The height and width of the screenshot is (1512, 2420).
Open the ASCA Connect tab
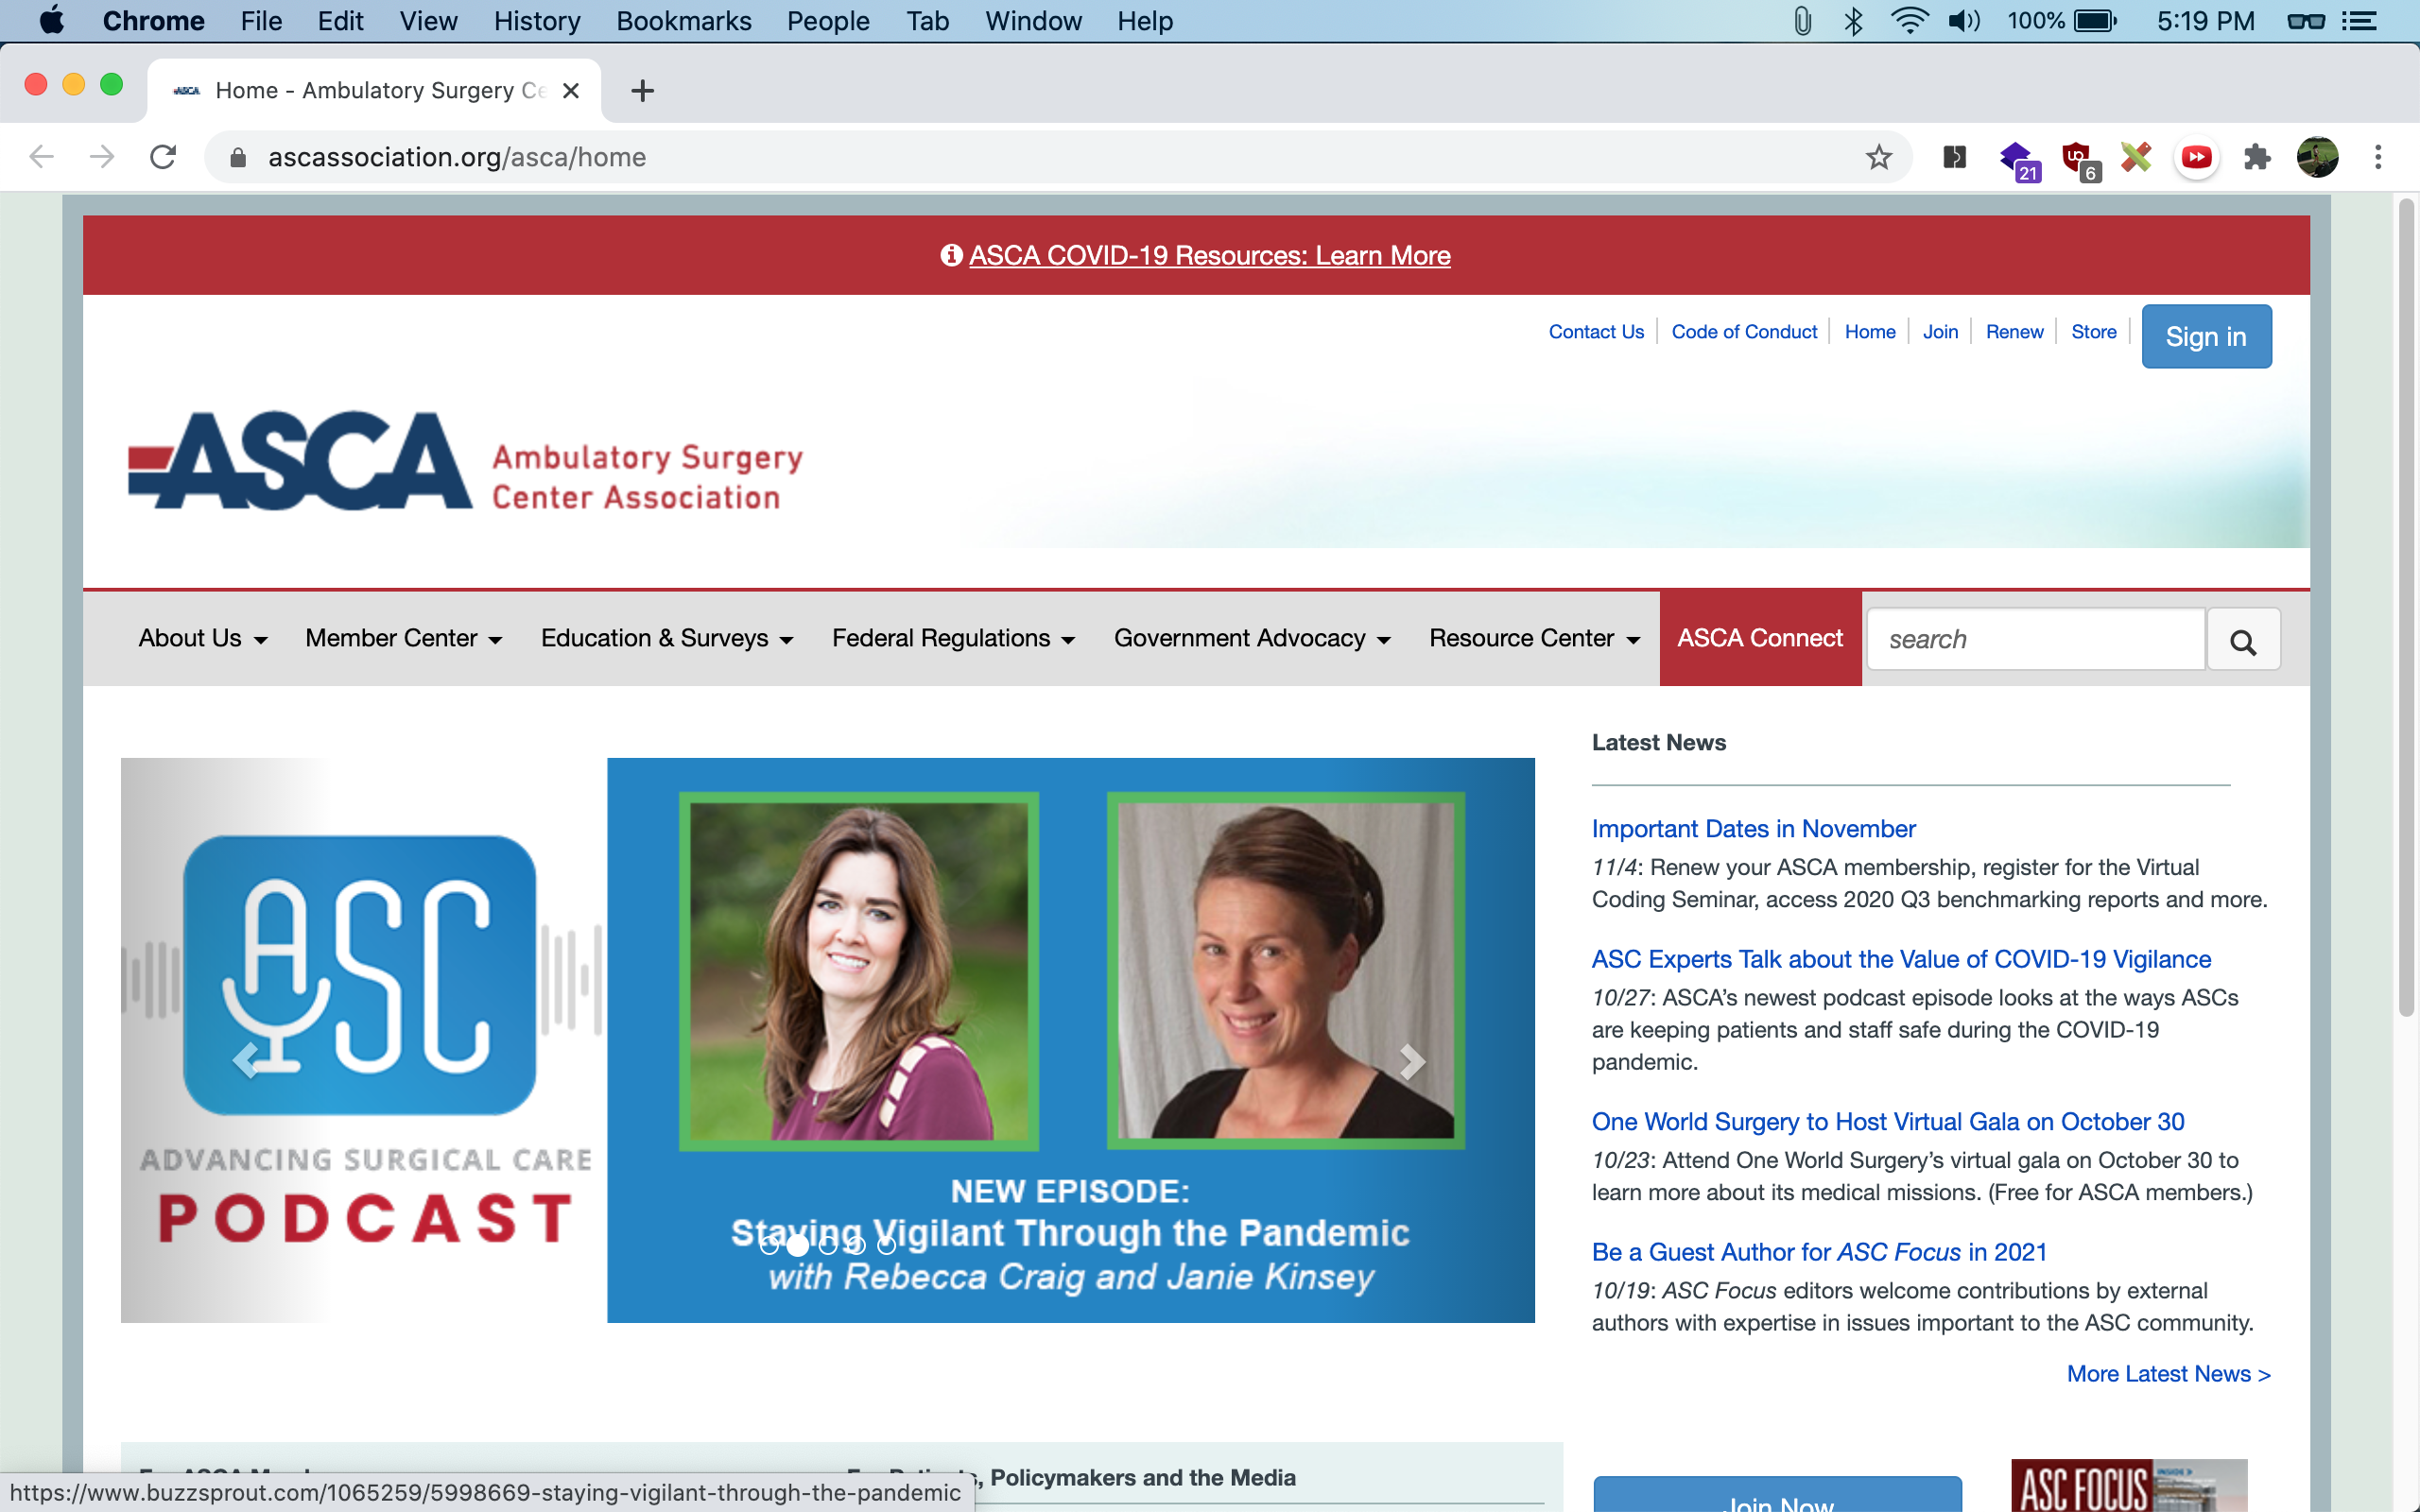pyautogui.click(x=1759, y=638)
